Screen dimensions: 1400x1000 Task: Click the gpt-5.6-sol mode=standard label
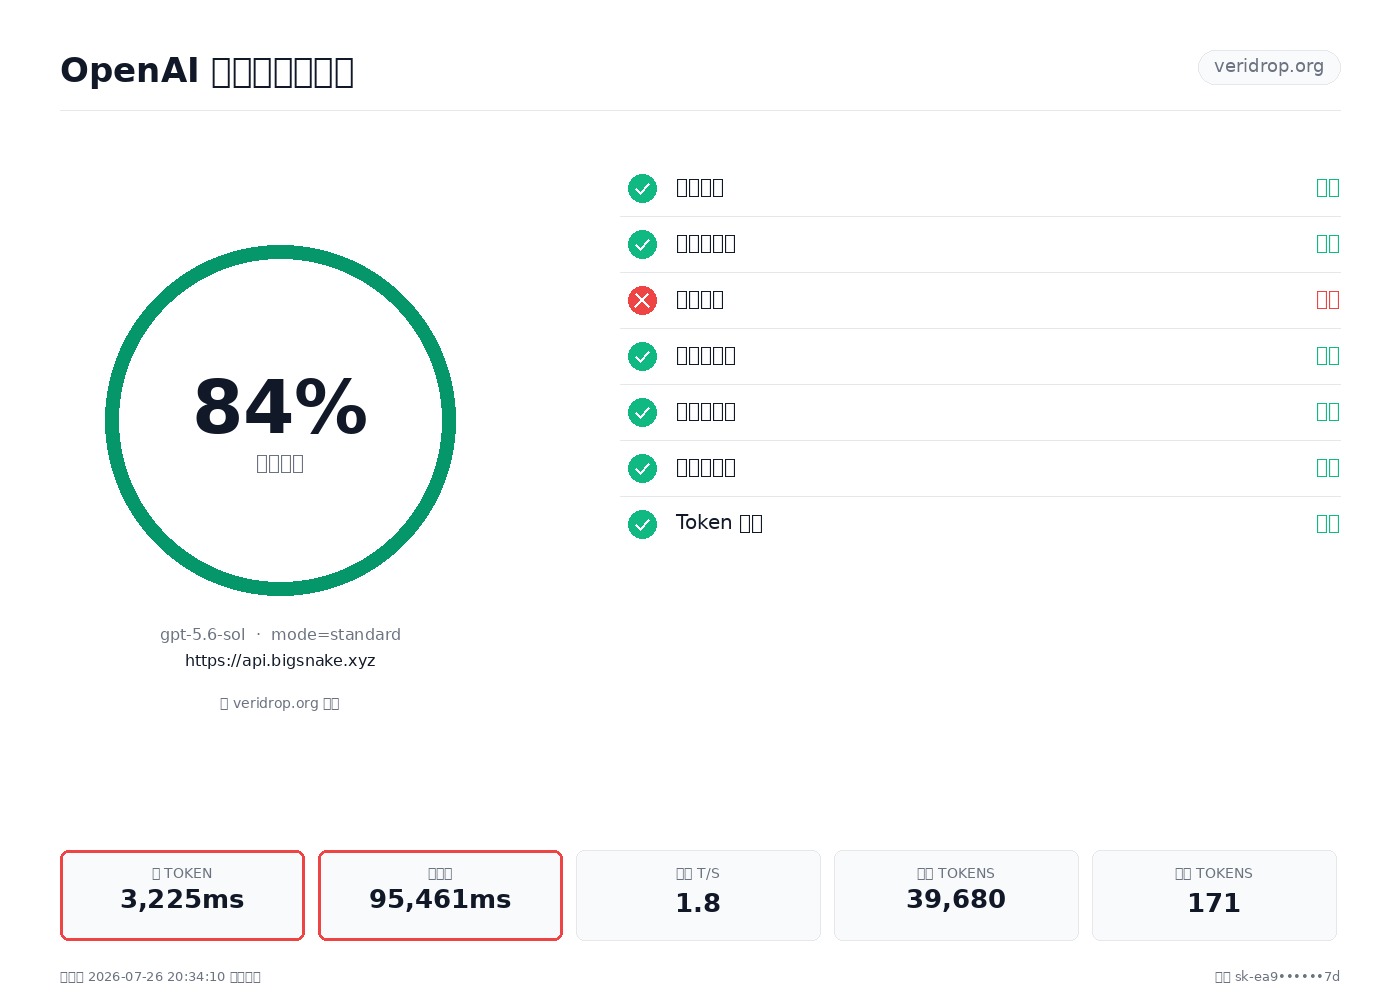pos(280,634)
